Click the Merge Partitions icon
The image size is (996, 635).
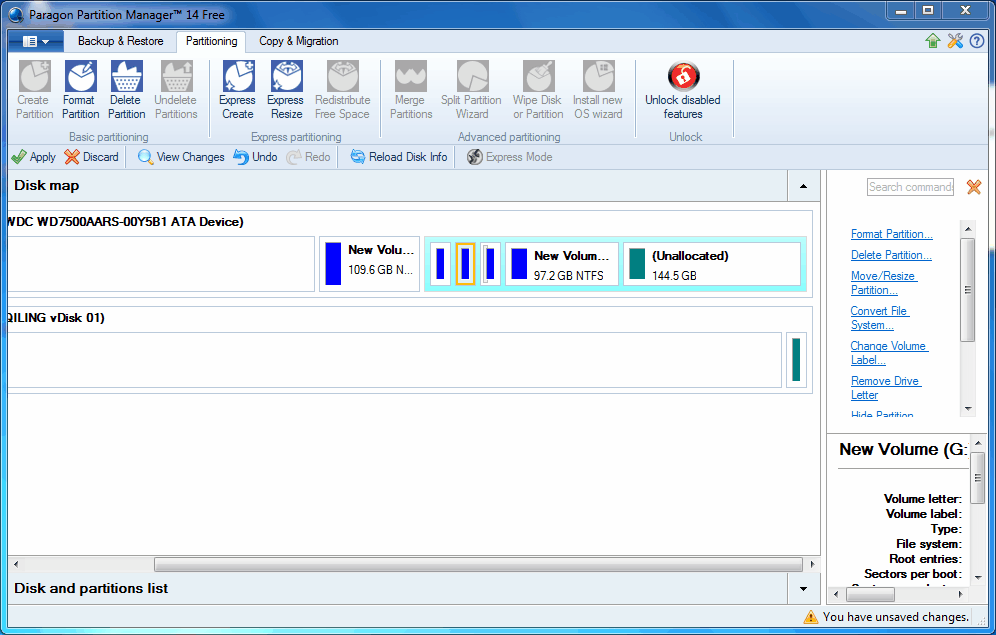pyautogui.click(x=410, y=90)
